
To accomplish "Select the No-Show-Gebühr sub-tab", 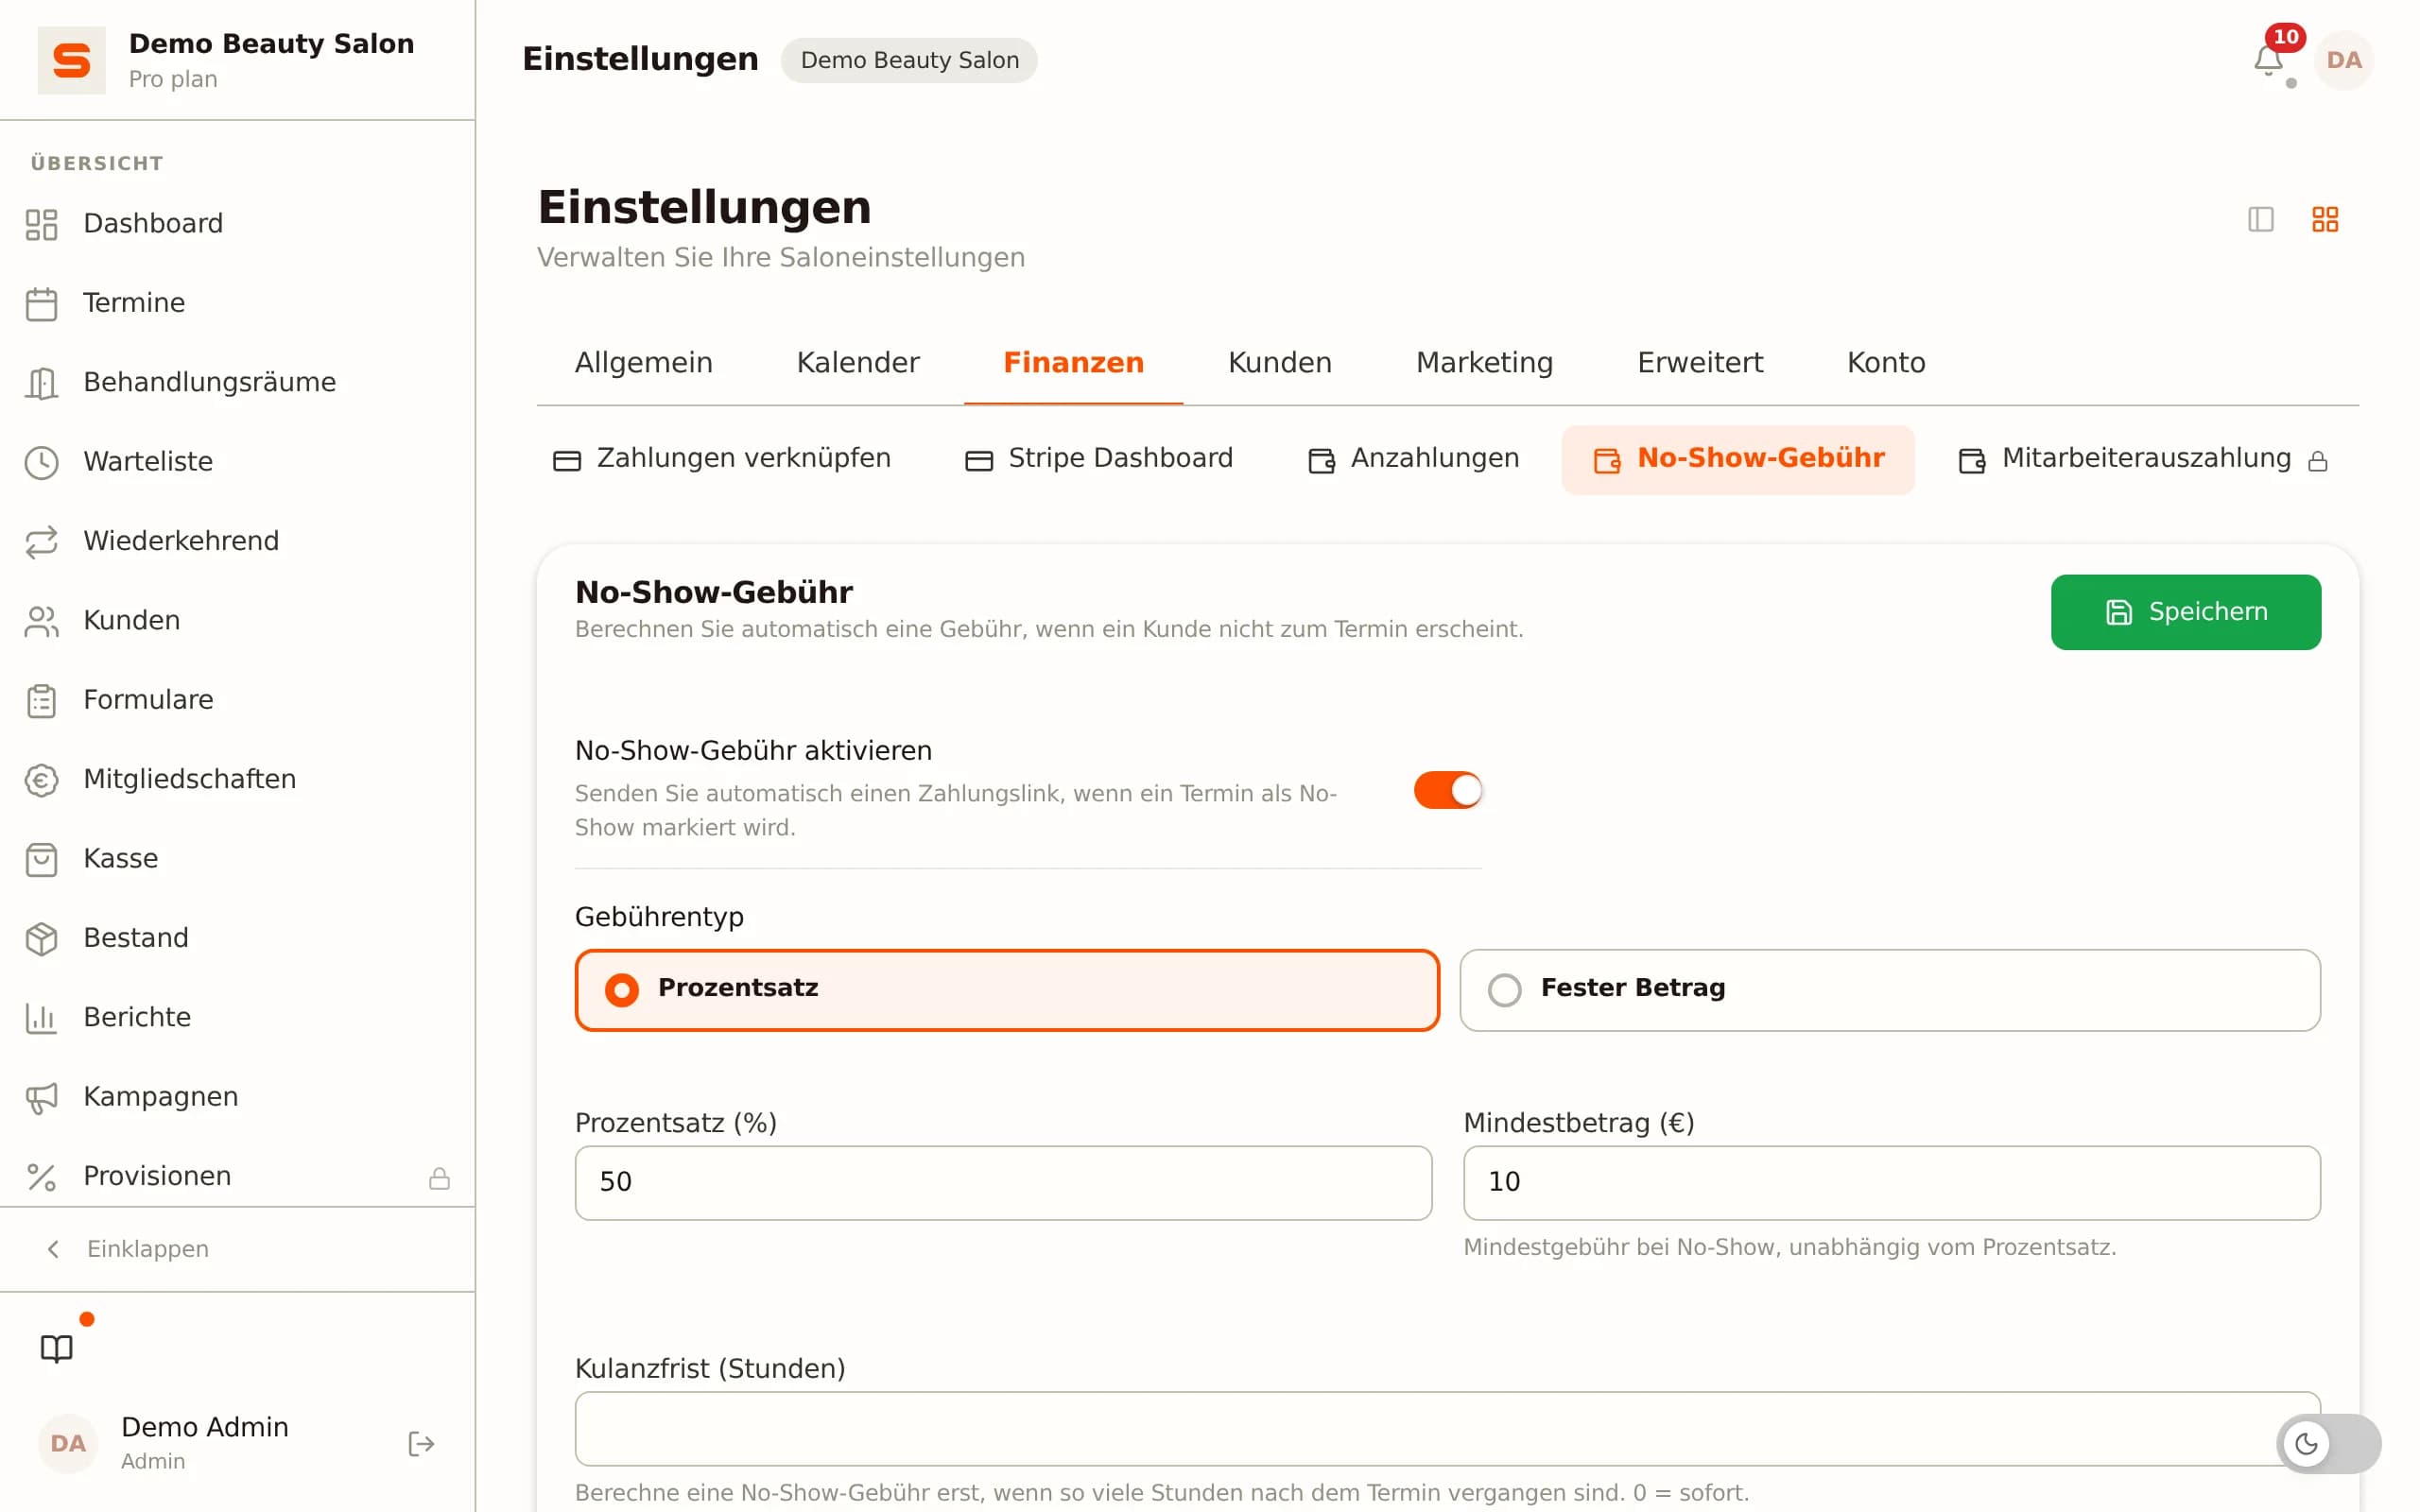I will tap(1737, 459).
